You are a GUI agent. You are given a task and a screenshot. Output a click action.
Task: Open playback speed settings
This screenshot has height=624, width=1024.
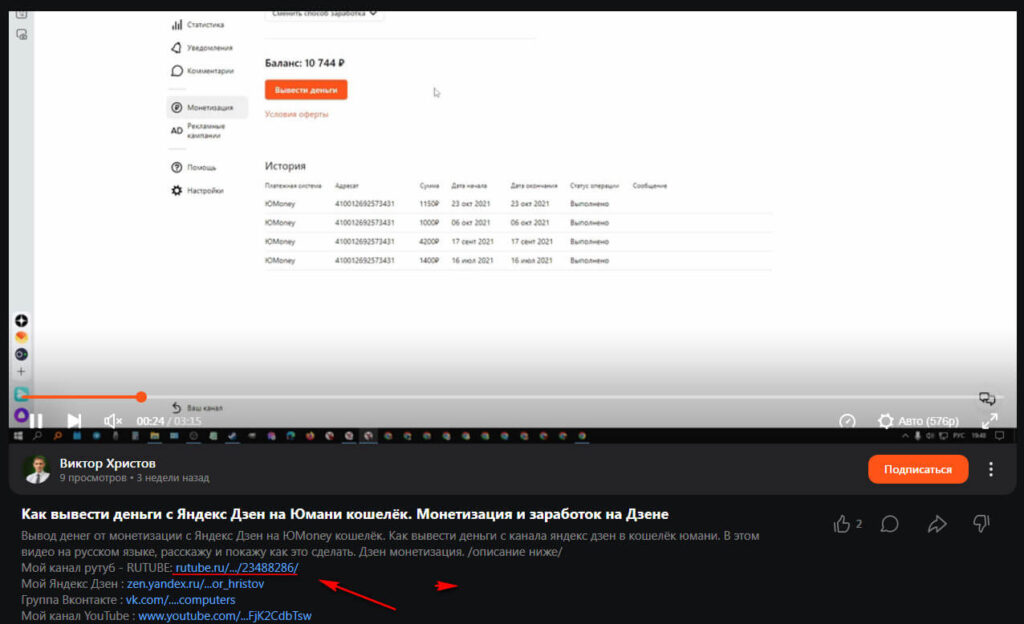pos(847,421)
